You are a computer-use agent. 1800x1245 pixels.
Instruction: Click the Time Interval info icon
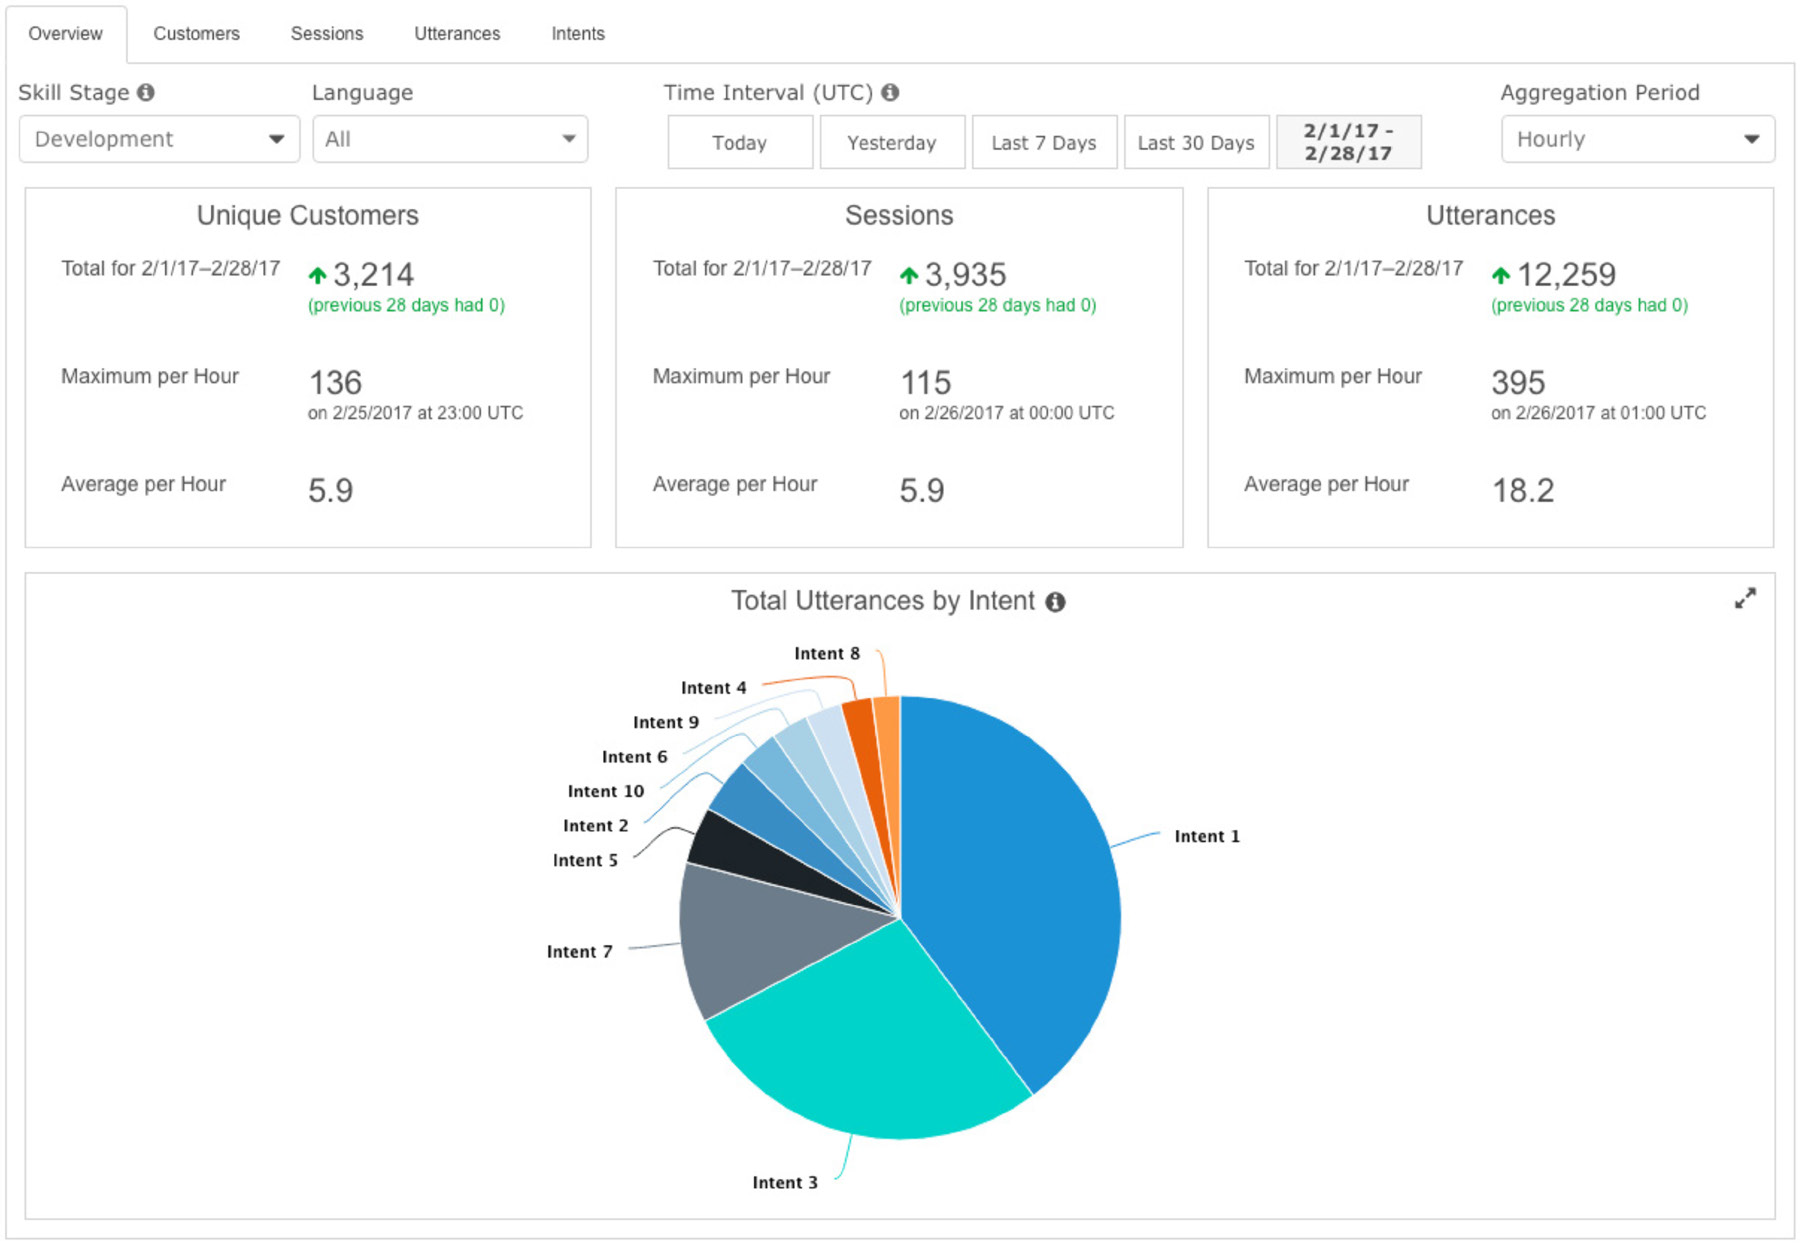point(889,93)
